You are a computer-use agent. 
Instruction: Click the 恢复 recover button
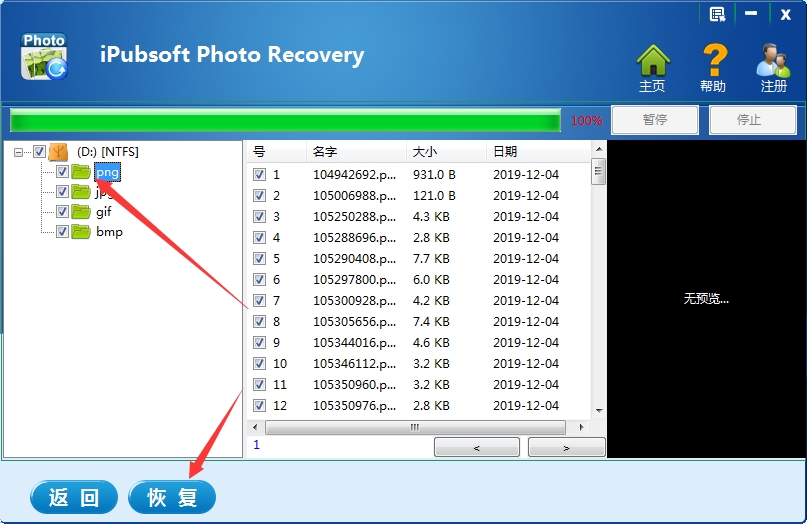point(172,497)
